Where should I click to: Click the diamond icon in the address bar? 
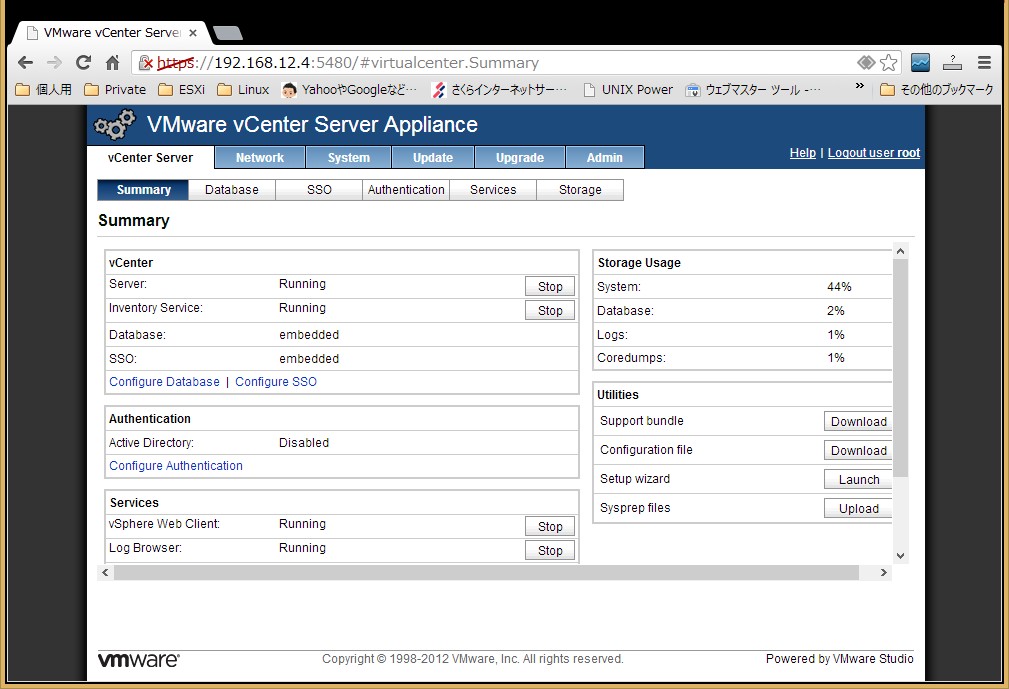pyautogui.click(x=866, y=62)
